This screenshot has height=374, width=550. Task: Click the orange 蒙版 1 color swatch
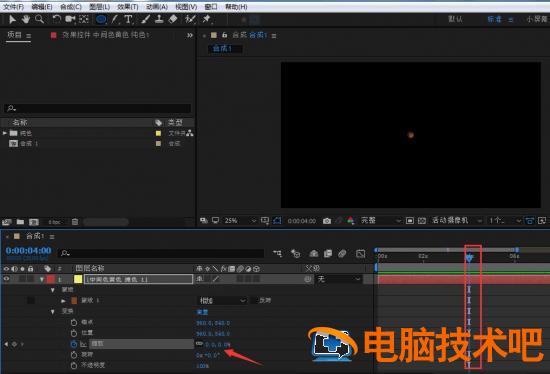tap(74, 301)
